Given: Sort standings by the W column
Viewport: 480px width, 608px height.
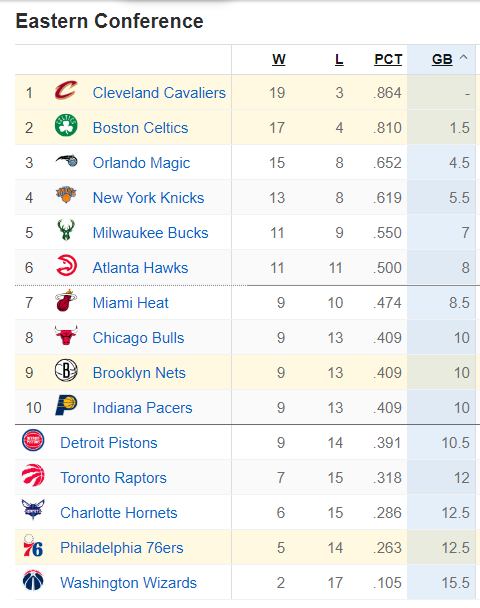Looking at the screenshot, I should pyautogui.click(x=279, y=59).
